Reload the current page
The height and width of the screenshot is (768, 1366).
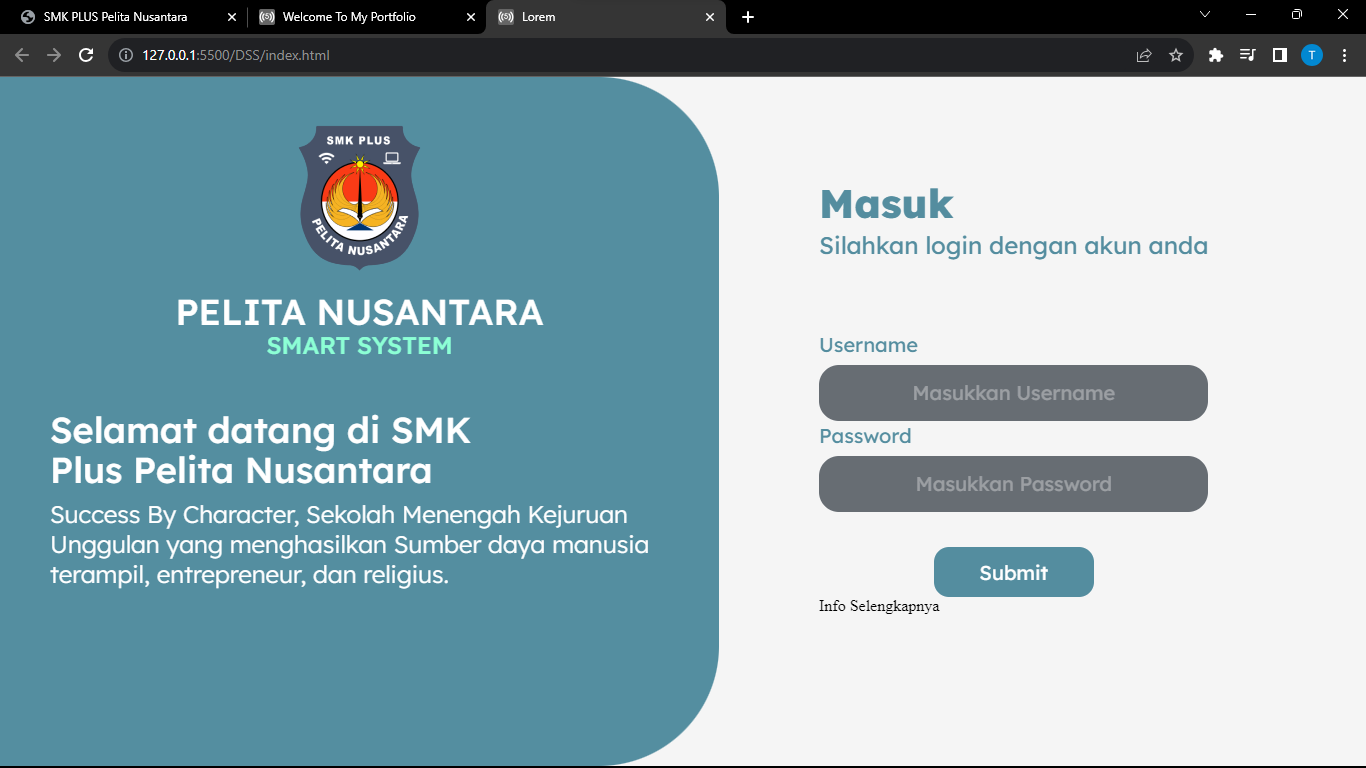(x=86, y=55)
